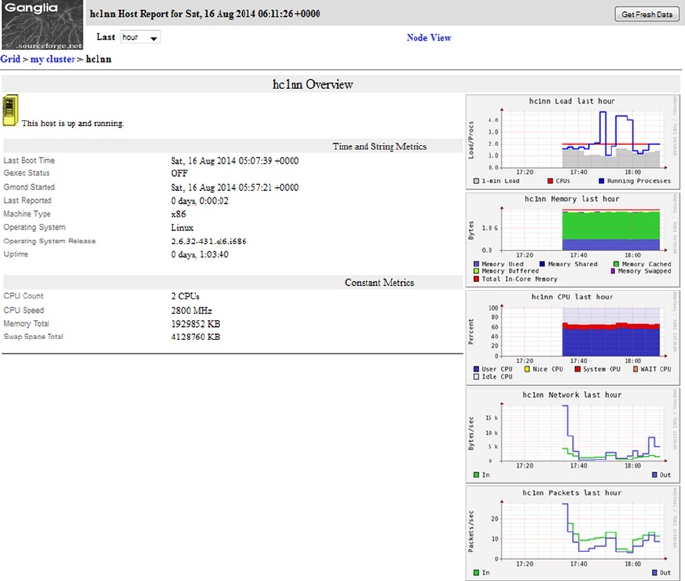Screen dimensions: 685x581
Task: Open the Node View link
Action: pyautogui.click(x=428, y=38)
